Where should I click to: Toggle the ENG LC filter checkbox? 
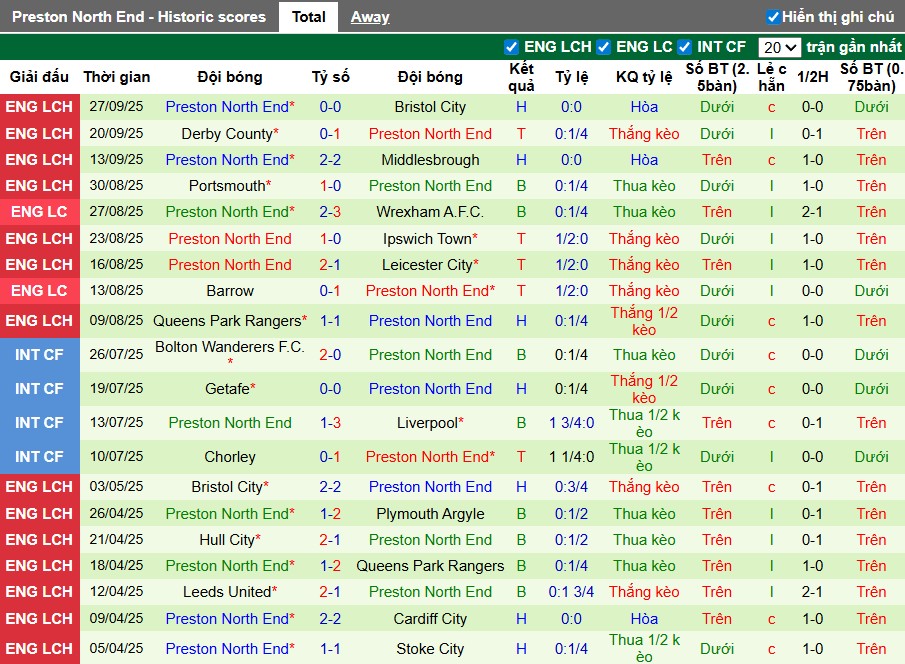(602, 47)
